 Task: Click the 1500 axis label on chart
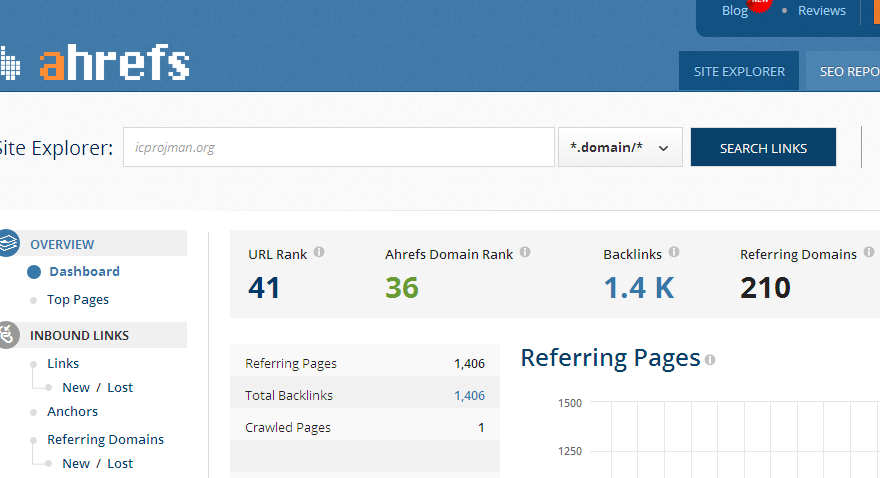pos(570,403)
